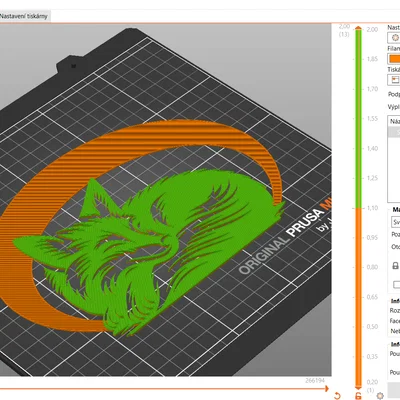Viewport: 400px width, 400px height.
Task: Click the Náz column header in object list
Action: pyautogui.click(x=395, y=121)
